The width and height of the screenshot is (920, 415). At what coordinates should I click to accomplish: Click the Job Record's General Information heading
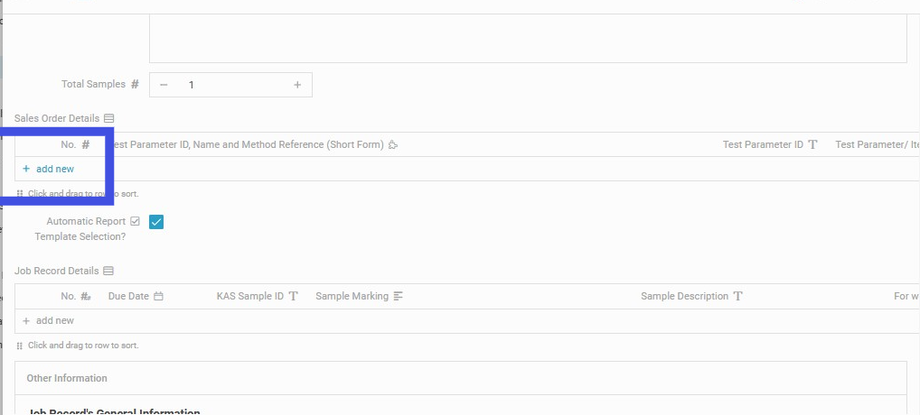(114, 411)
